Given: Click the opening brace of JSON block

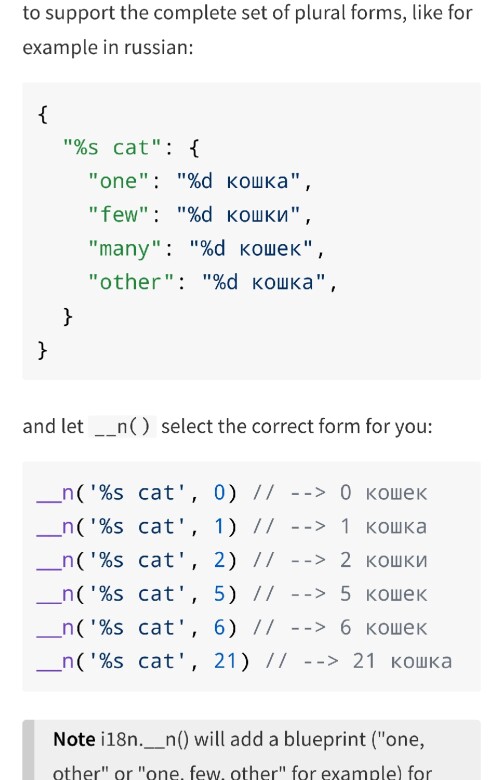Looking at the screenshot, I should point(43,114).
